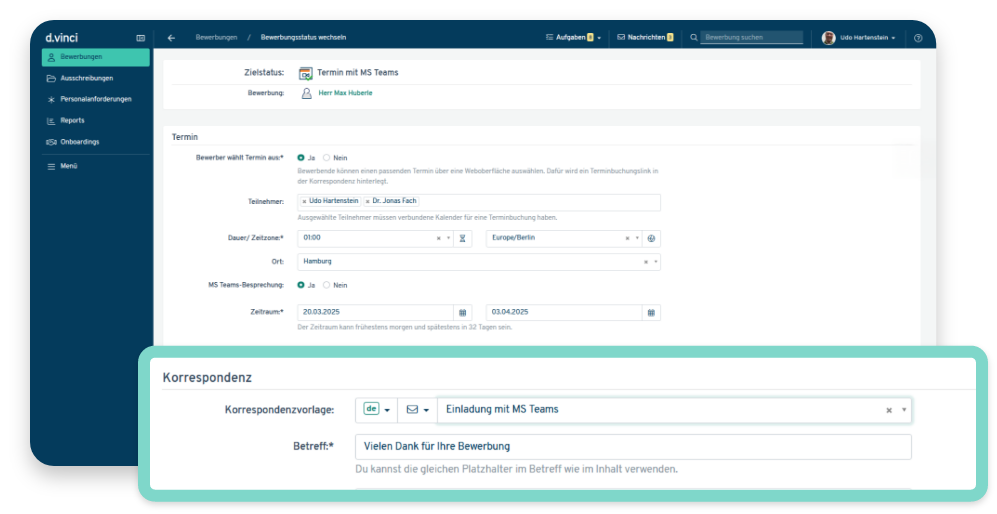Select Nein for MS Teams-Besprechung
This screenshot has height=514, width=997.
[x=327, y=285]
